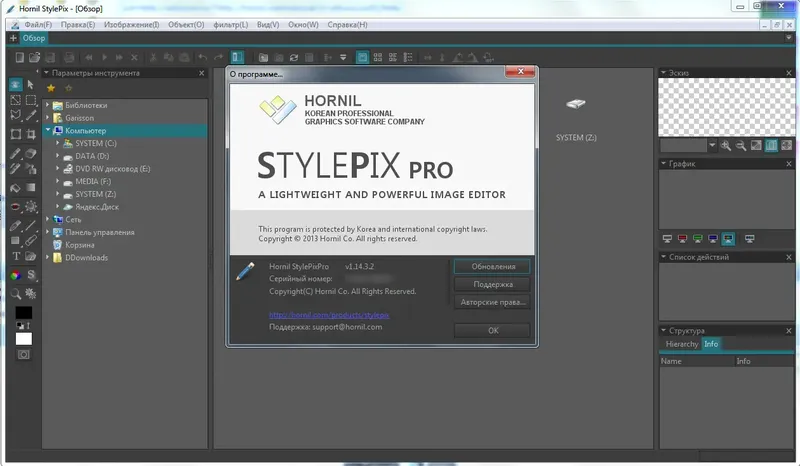Click the Поддержка button
Viewport: 800px width, 466px height.
pyautogui.click(x=492, y=284)
